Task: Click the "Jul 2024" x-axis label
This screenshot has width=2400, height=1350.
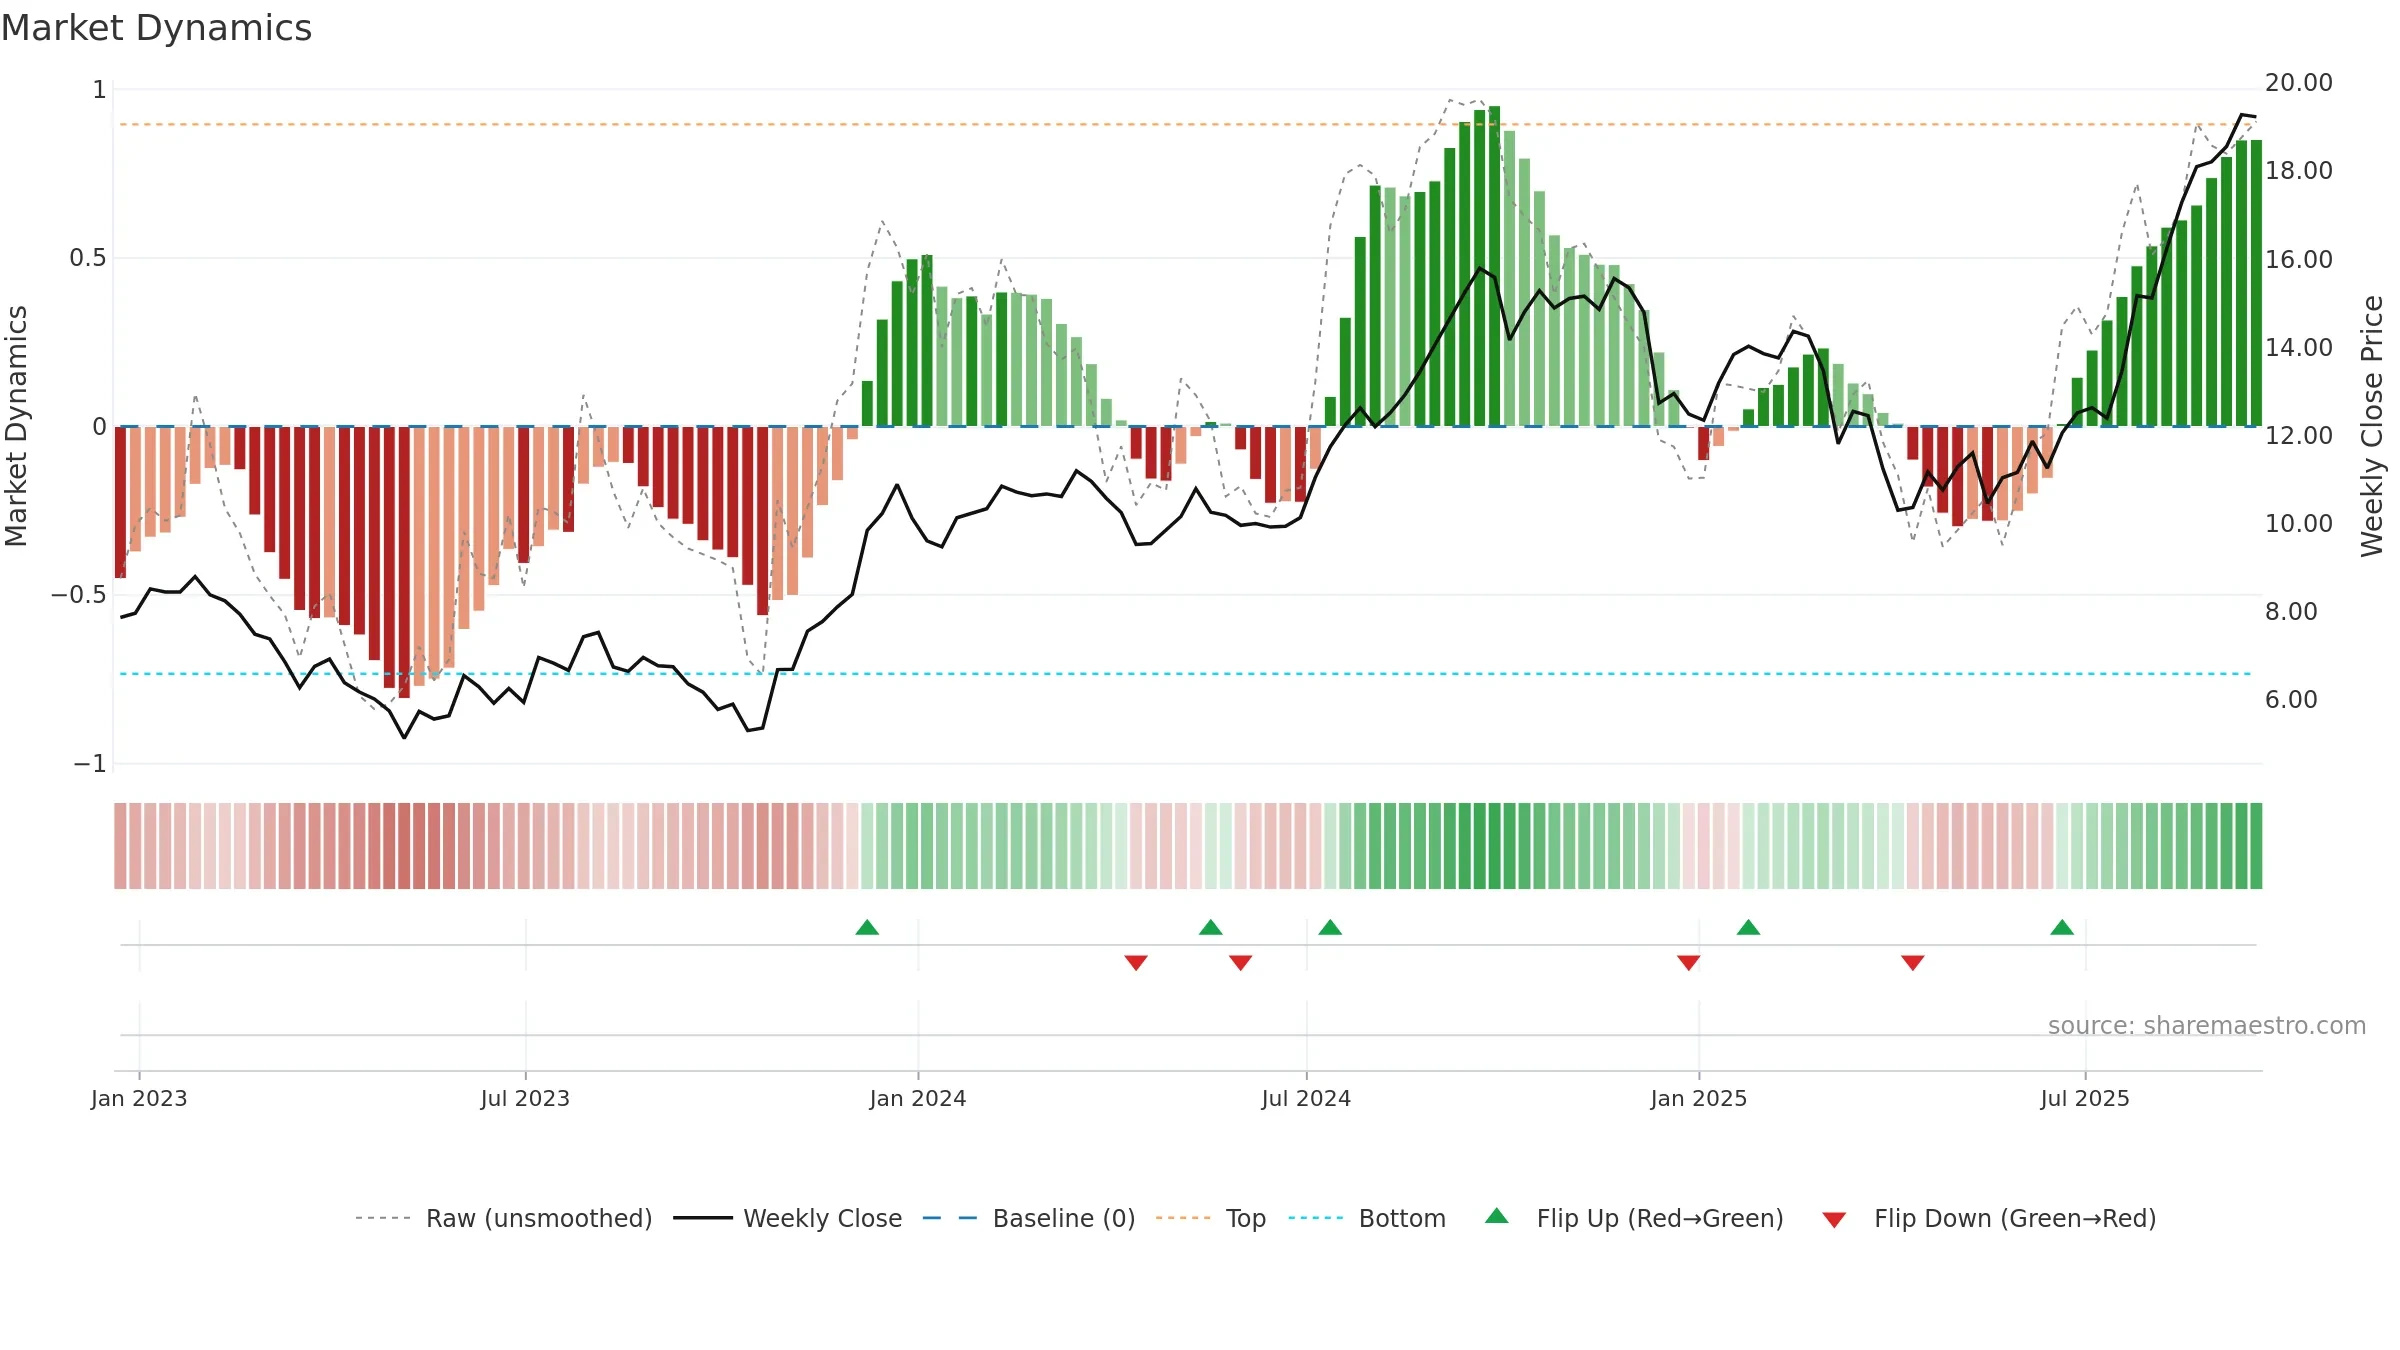Action: [x=1306, y=1098]
